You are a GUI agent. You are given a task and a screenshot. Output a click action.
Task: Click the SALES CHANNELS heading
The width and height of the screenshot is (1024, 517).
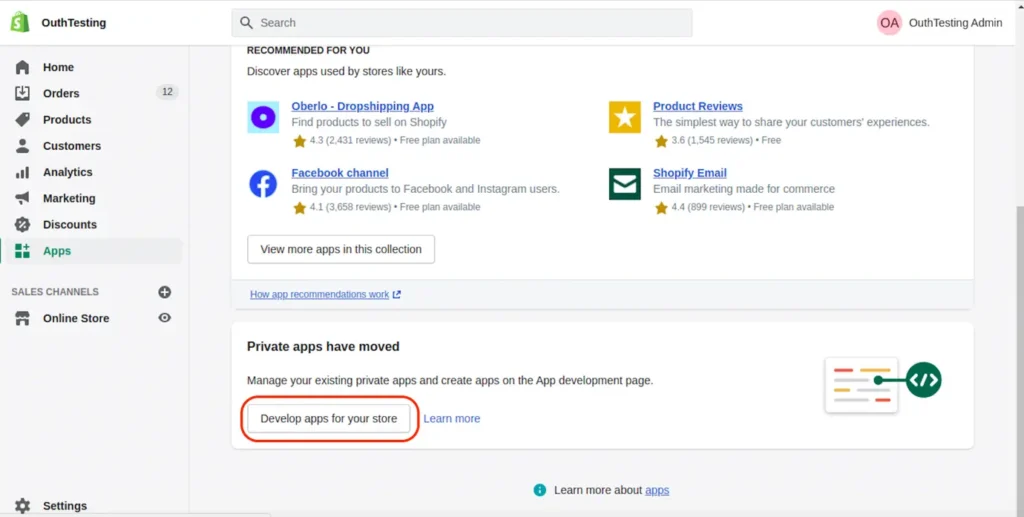[x=55, y=292]
